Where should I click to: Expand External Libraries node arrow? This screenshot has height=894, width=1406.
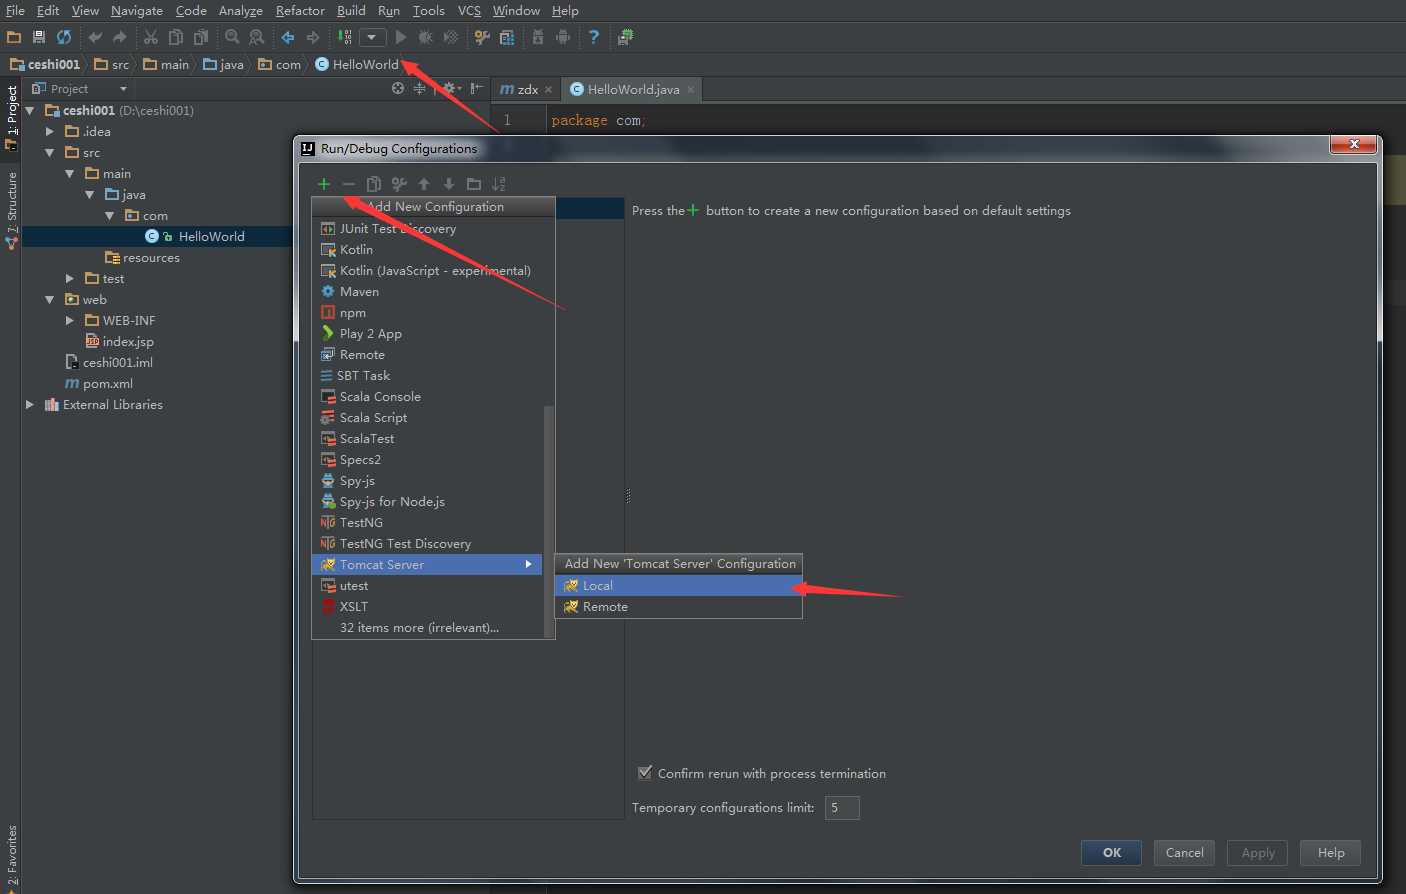[x=30, y=404]
